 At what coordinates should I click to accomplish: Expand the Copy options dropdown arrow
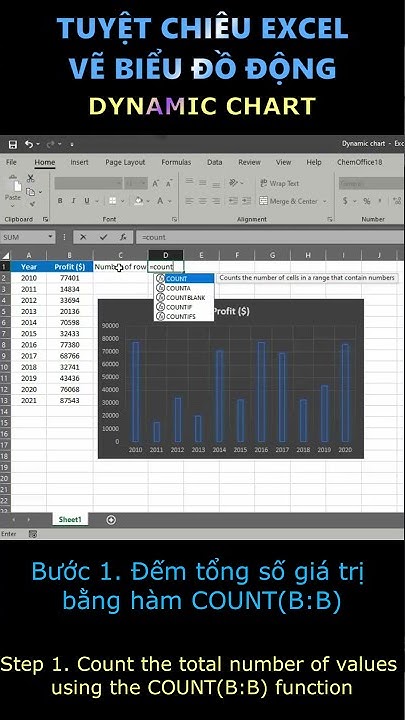point(40,192)
